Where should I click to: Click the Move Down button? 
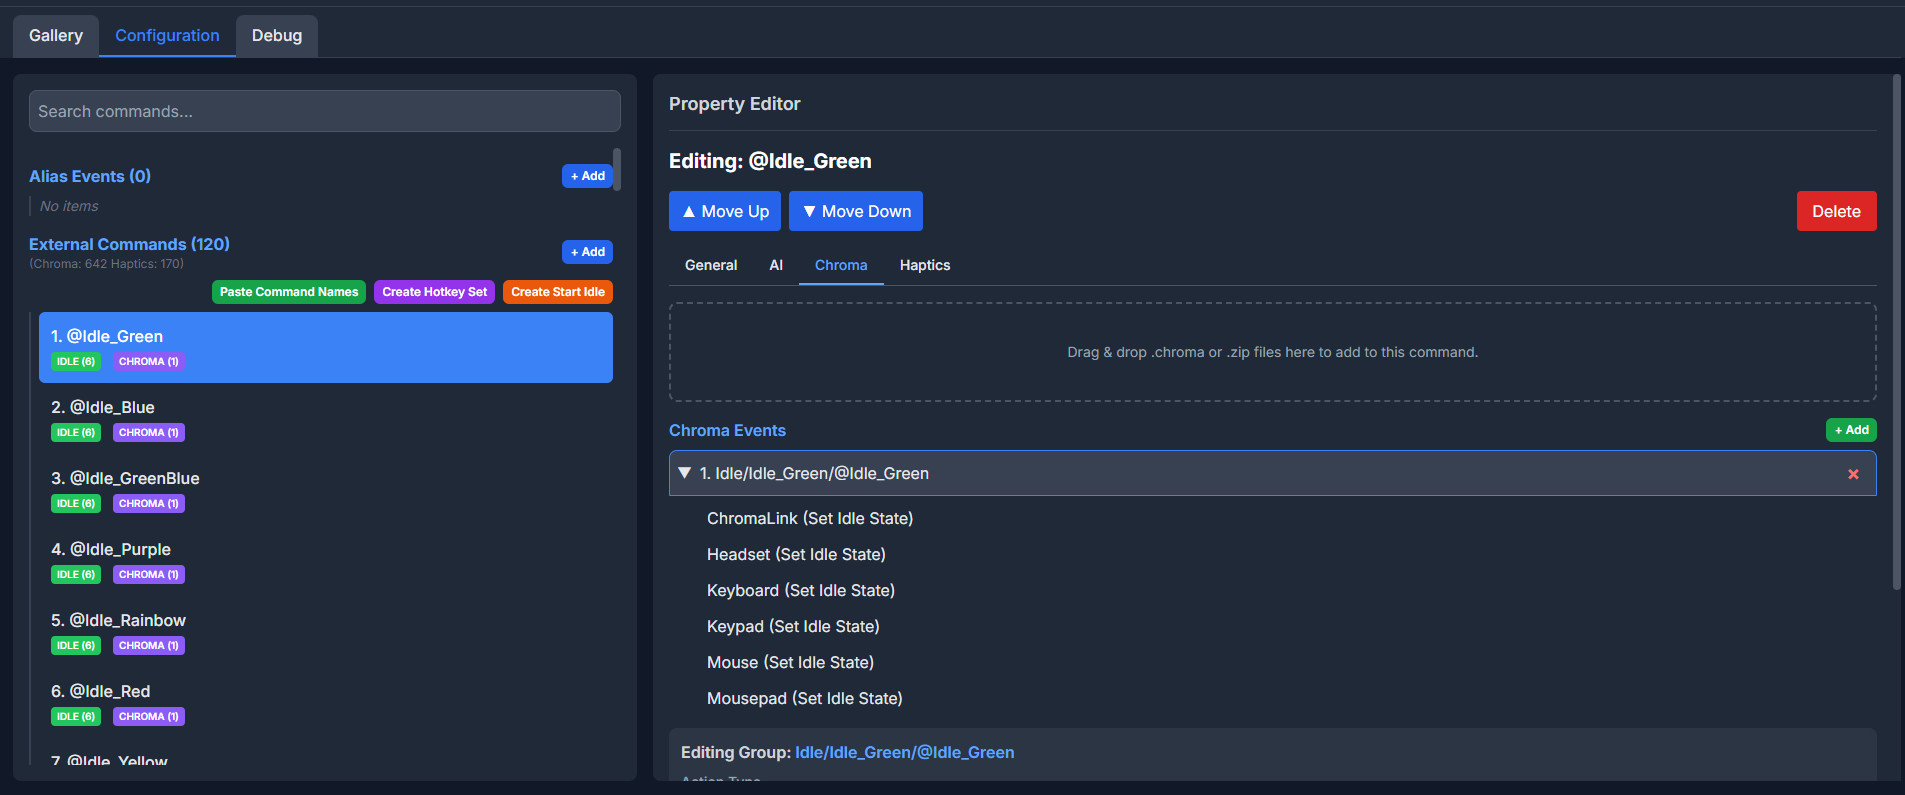[x=855, y=211]
